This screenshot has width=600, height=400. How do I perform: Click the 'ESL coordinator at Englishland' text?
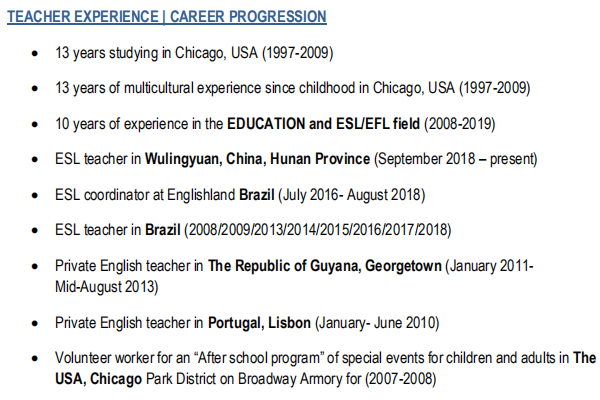click(145, 194)
